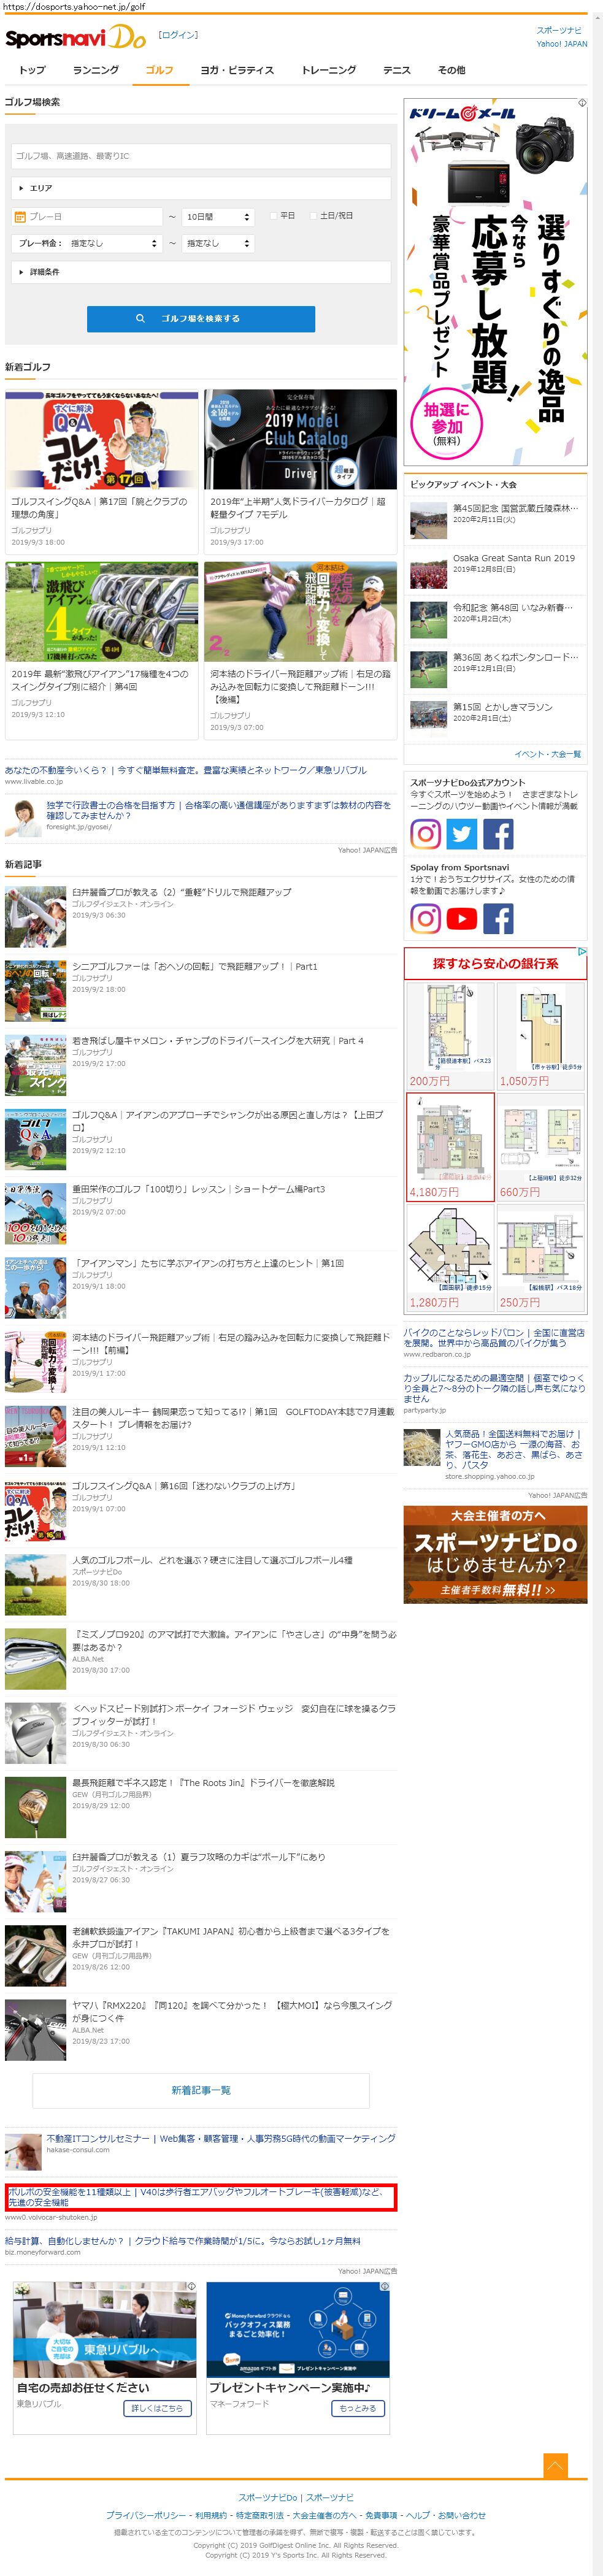
Task: Click orange back-to-top arrow icon
Action: pyautogui.click(x=555, y=2465)
